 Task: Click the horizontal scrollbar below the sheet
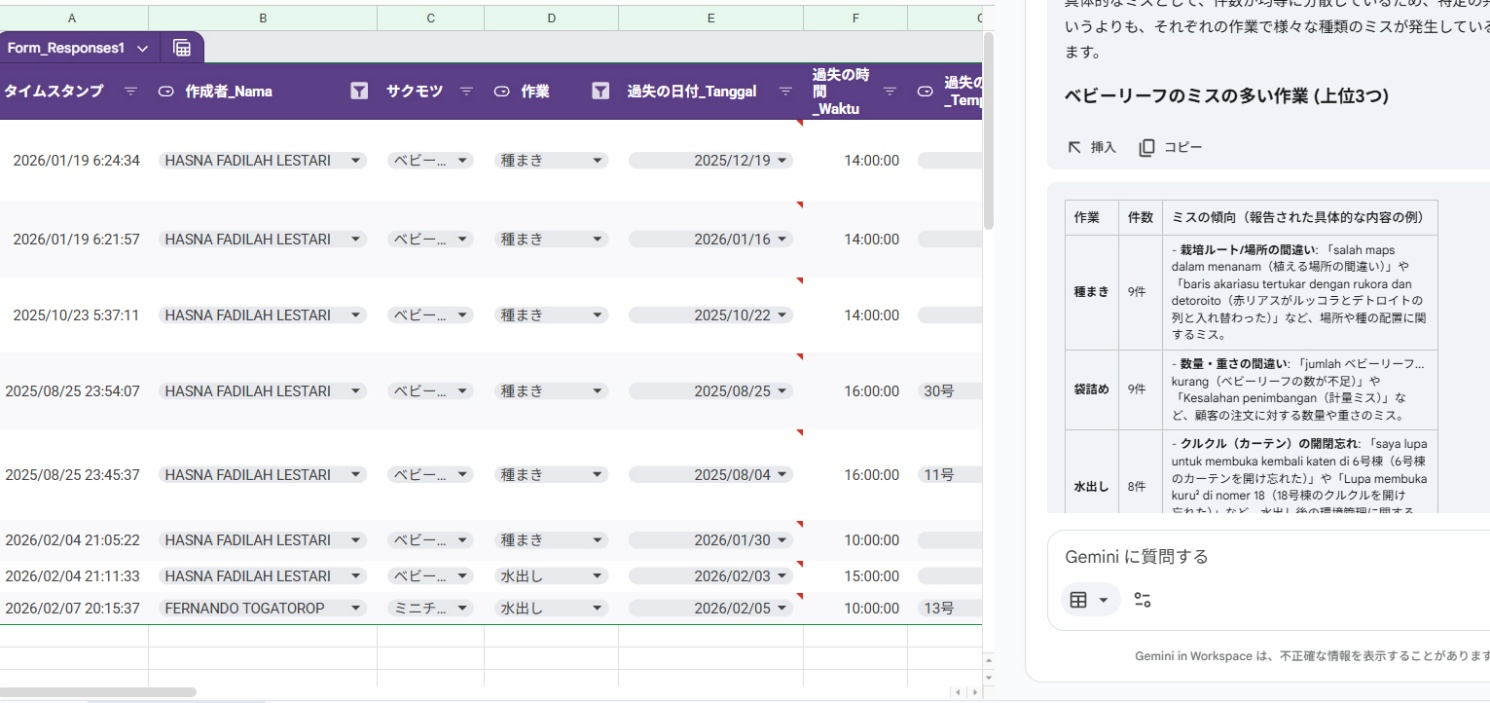pos(98,691)
